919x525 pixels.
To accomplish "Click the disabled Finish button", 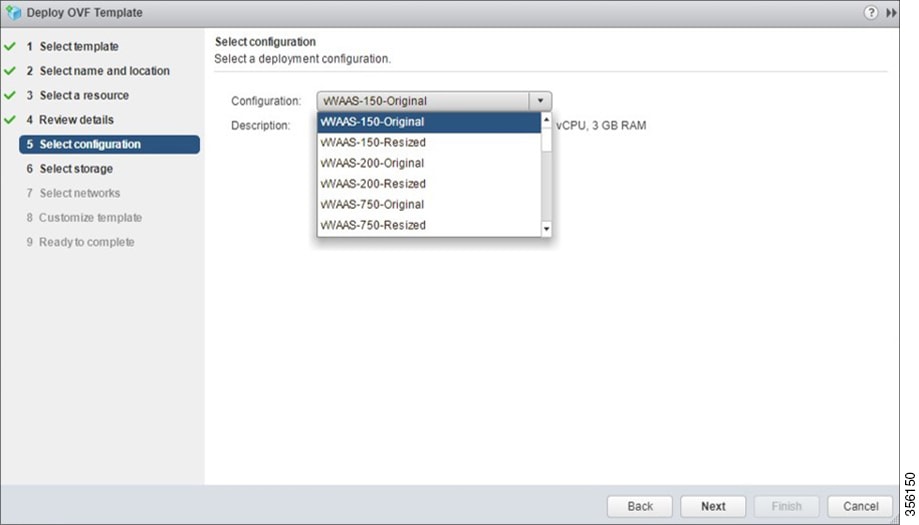I will coord(786,506).
